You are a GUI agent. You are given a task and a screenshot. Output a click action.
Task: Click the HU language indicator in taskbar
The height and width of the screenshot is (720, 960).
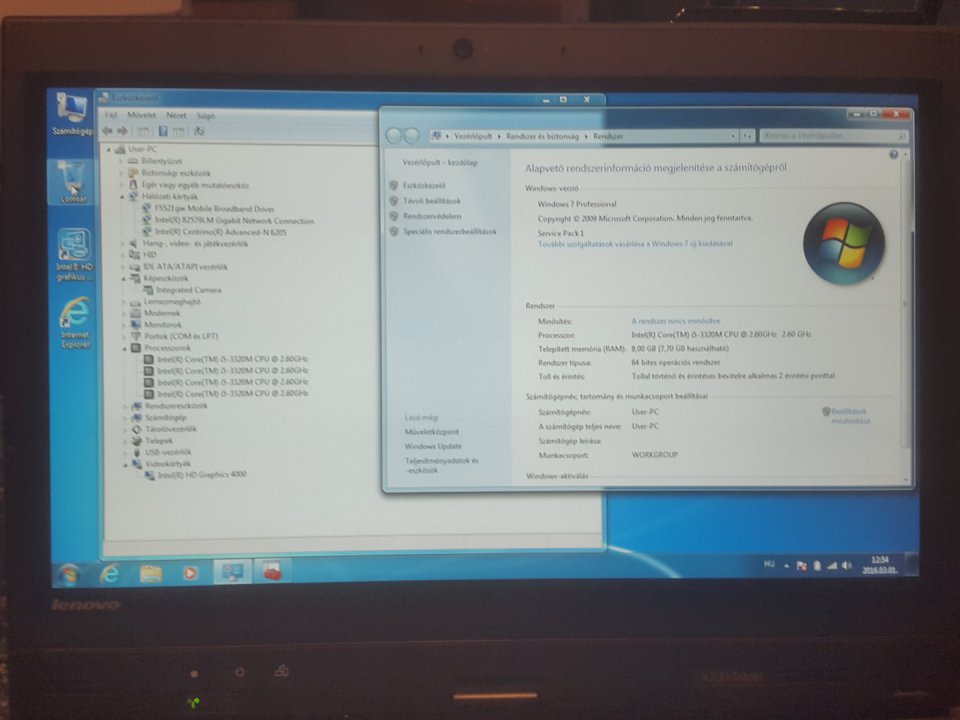tap(769, 564)
